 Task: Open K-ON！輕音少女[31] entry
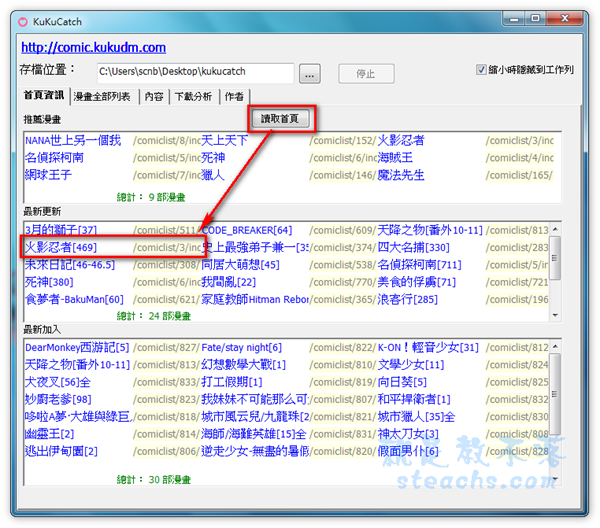(x=428, y=347)
